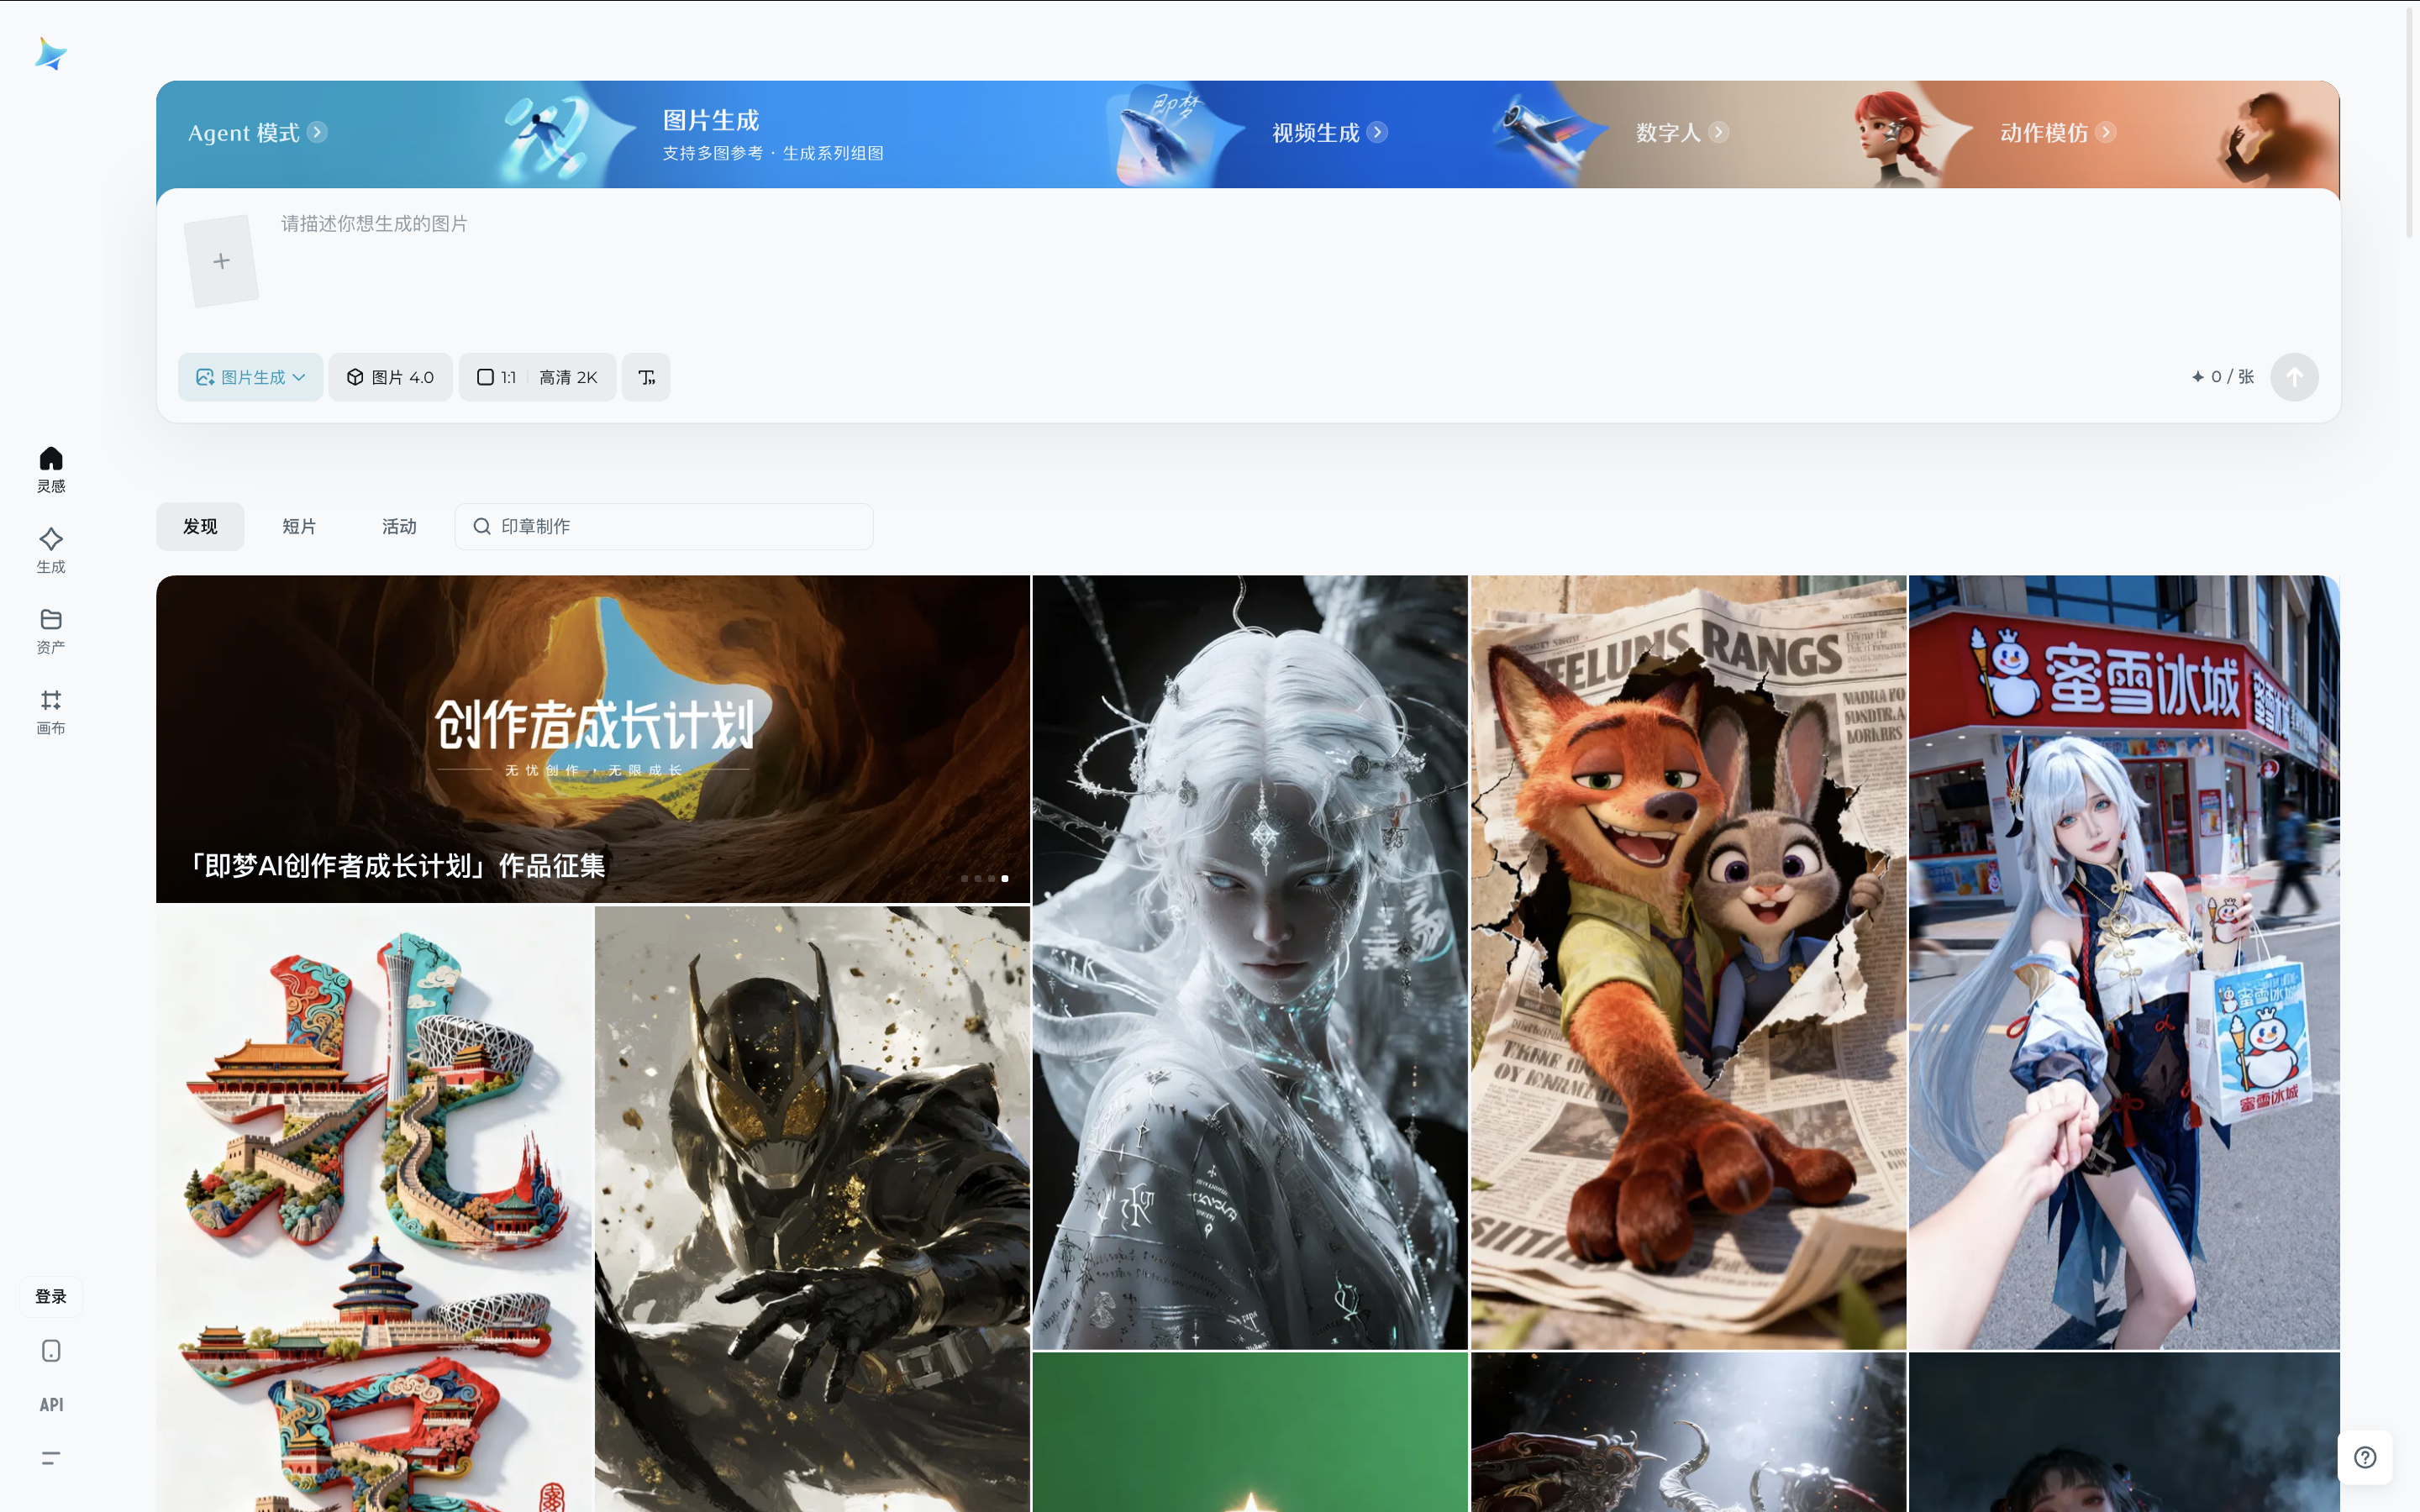Click the Jimeng logo icon
The height and width of the screenshot is (1512, 2420).
pos(50,54)
